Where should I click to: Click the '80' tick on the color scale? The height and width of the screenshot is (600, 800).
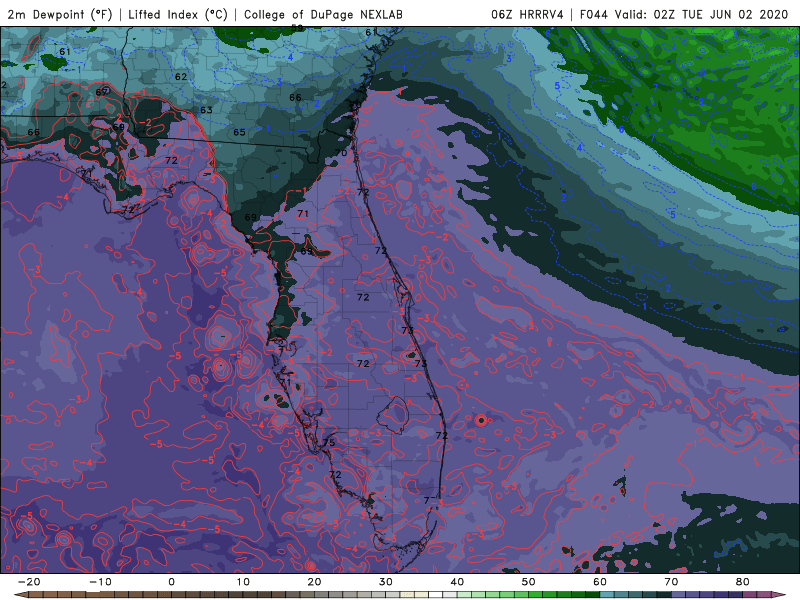tap(743, 582)
